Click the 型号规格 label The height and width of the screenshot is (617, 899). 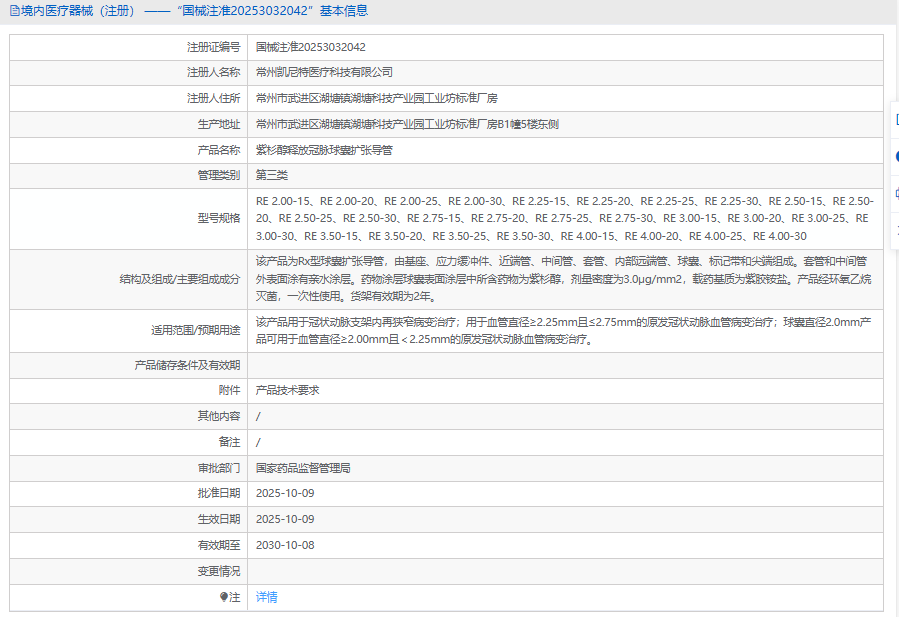click(219, 218)
